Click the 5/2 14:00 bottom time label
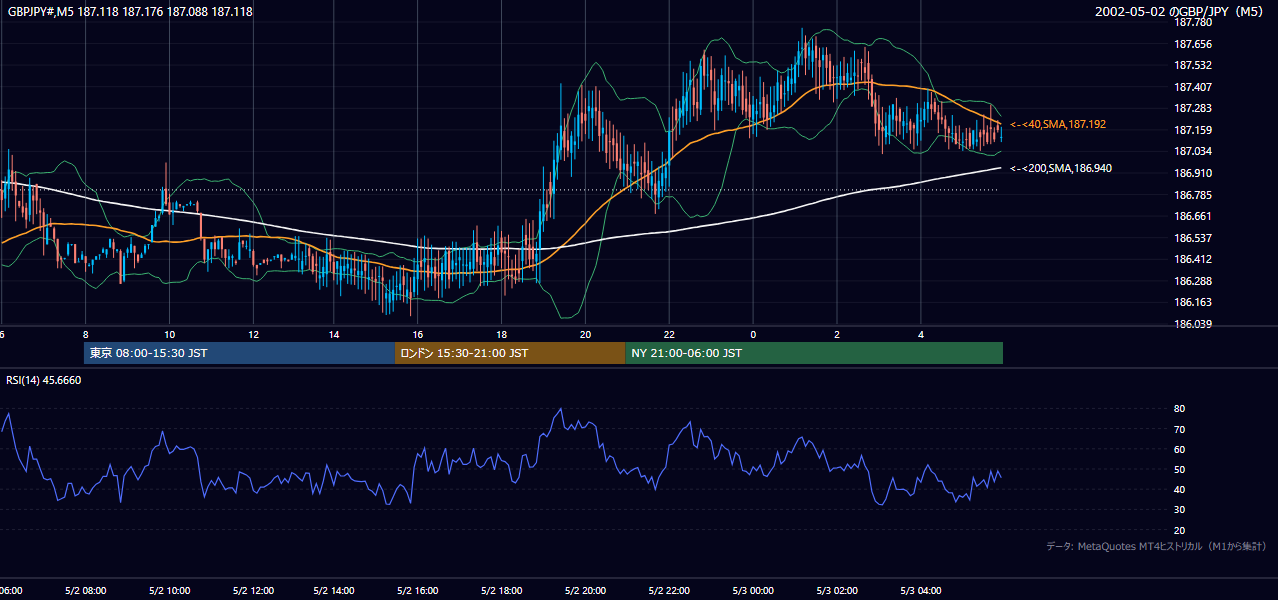The image size is (1278, 600). pyautogui.click(x=335, y=591)
